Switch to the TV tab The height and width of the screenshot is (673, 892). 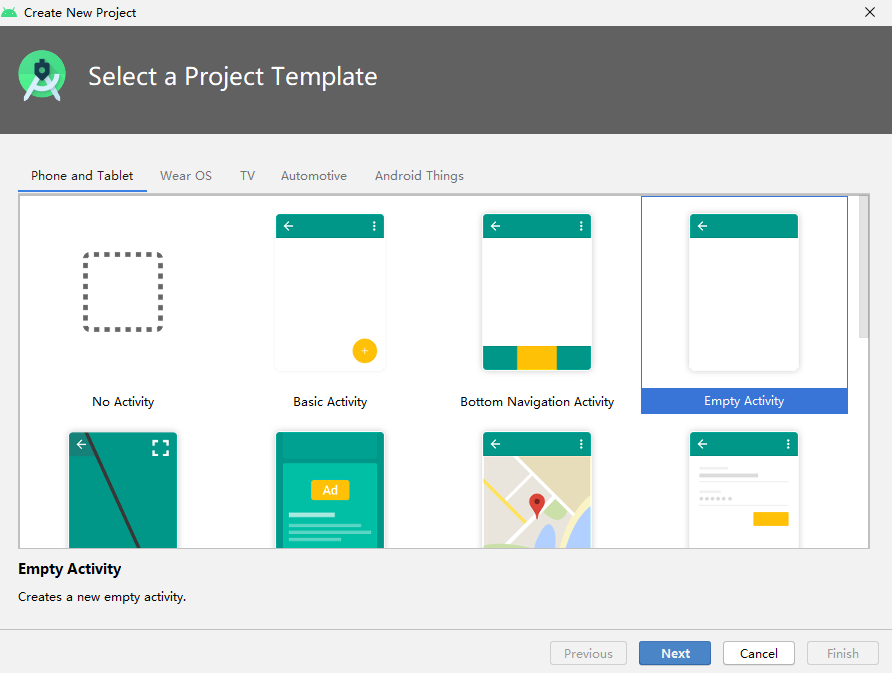point(247,176)
